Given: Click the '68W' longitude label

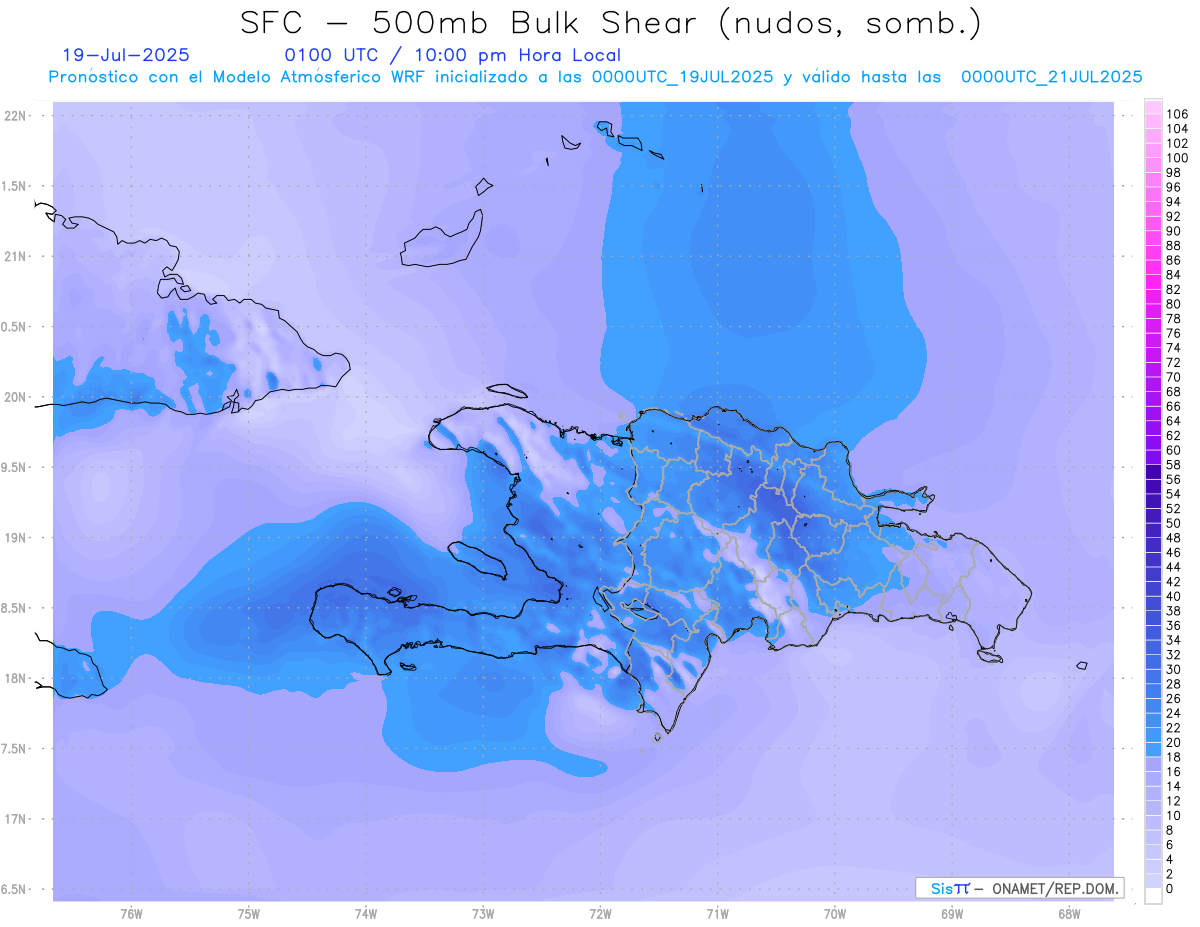Looking at the screenshot, I should (1069, 913).
